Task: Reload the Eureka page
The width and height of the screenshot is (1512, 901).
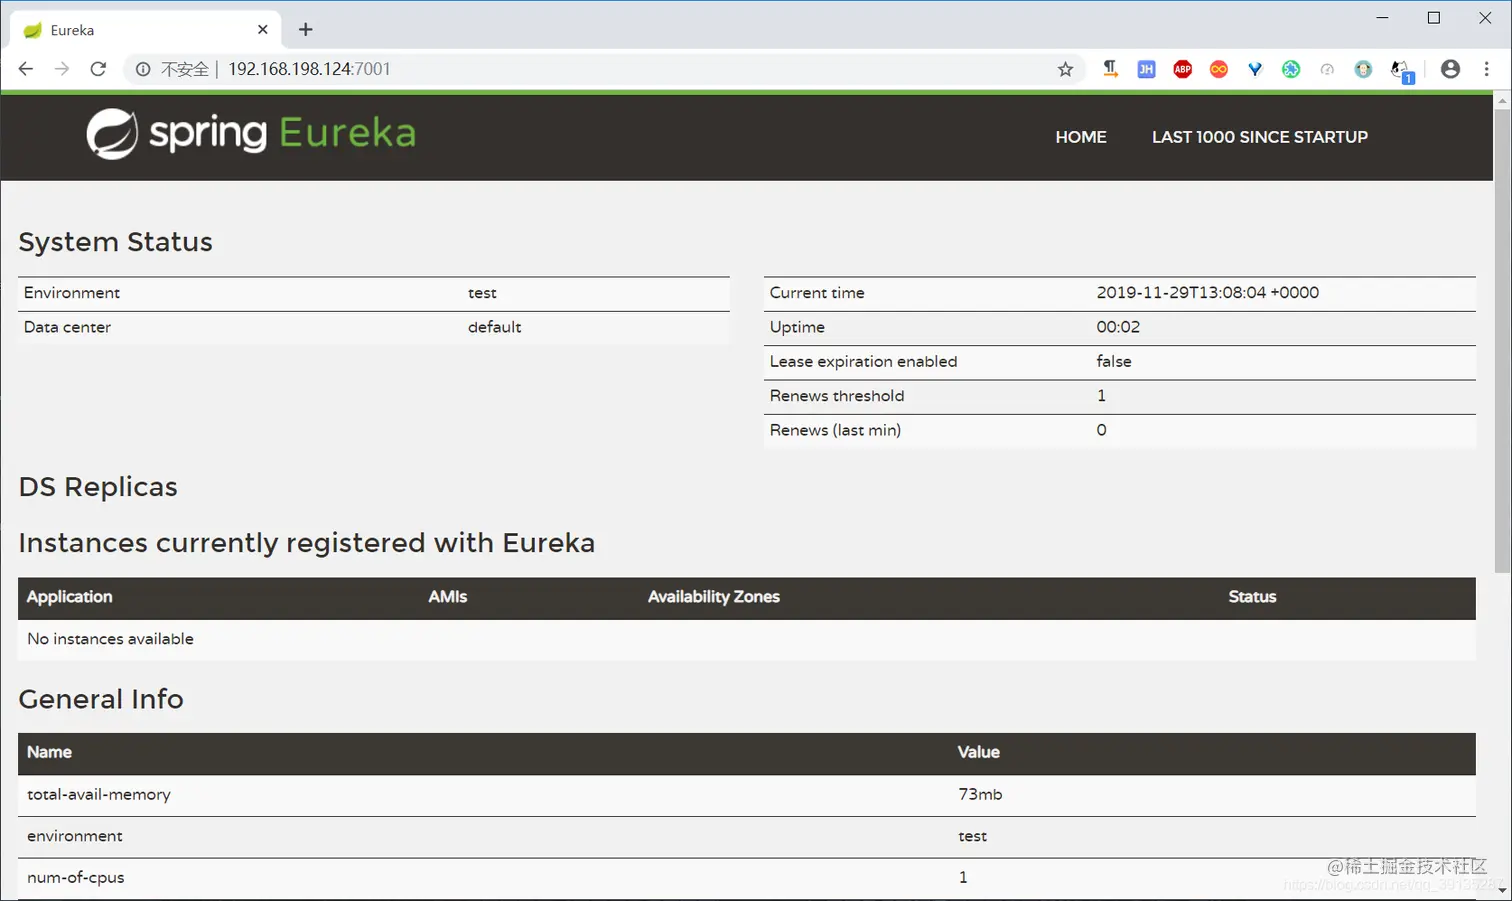Action: [98, 69]
